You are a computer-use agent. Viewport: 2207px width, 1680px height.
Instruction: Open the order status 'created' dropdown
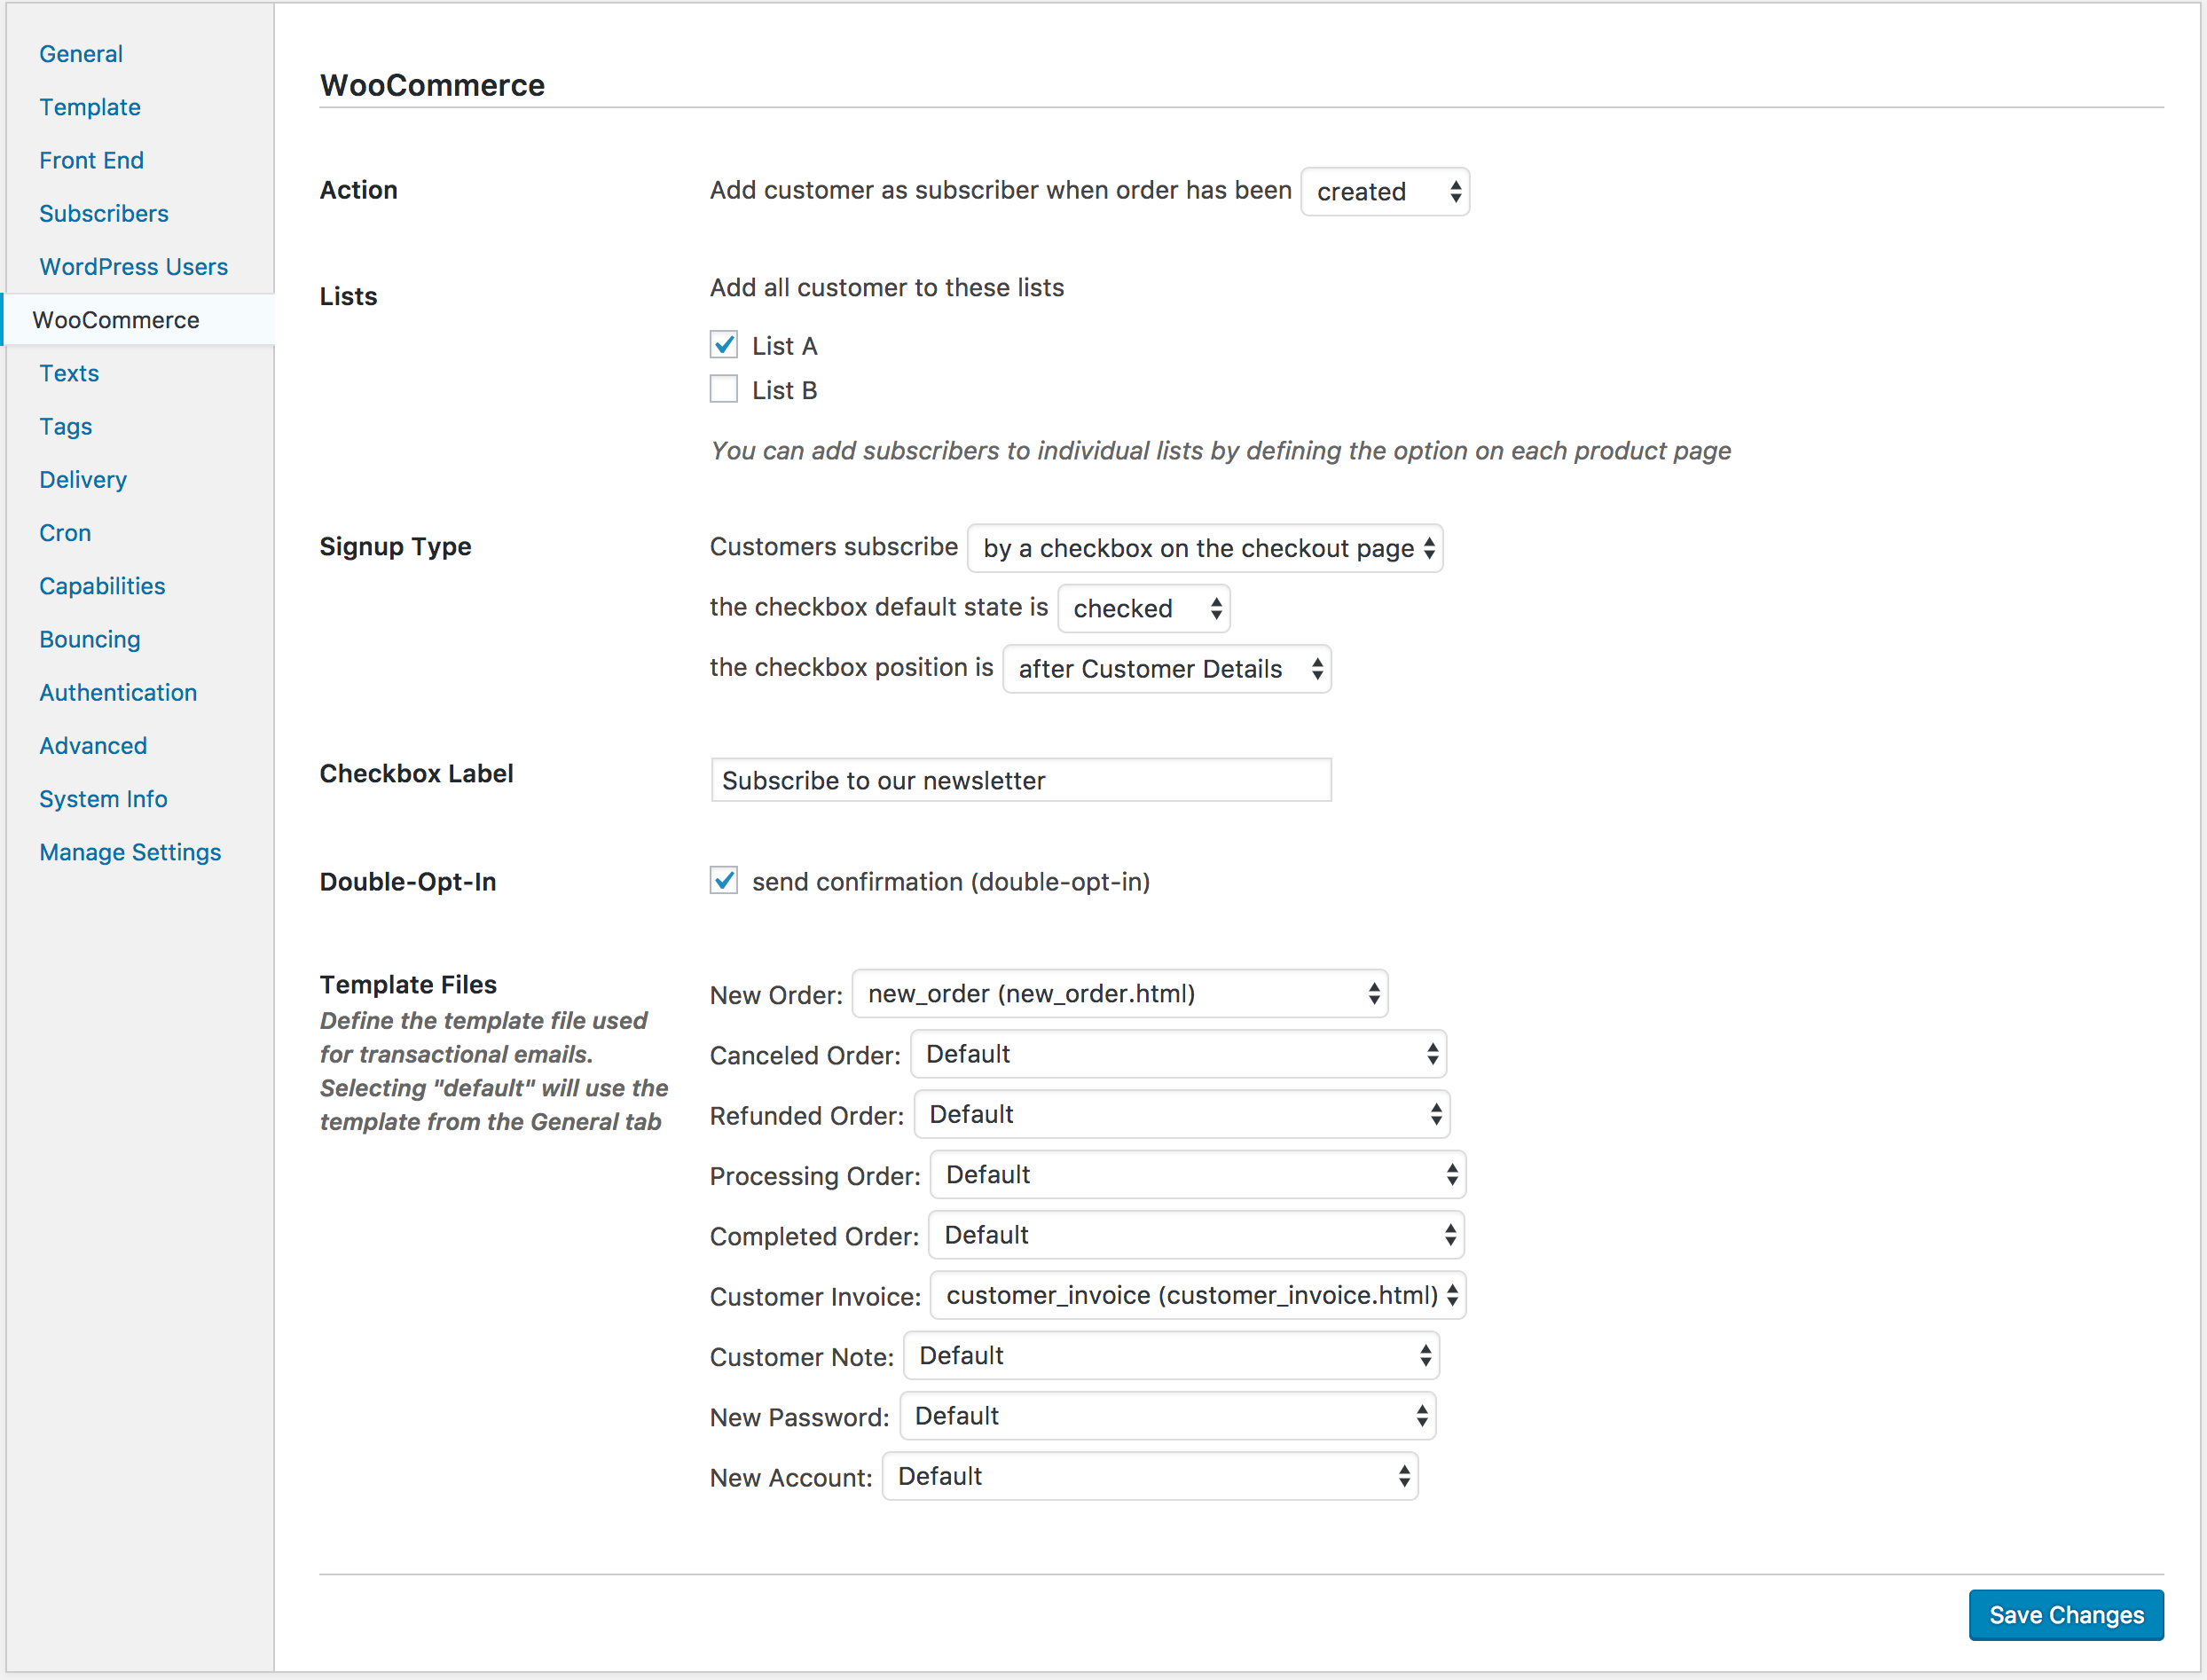[x=1385, y=191]
